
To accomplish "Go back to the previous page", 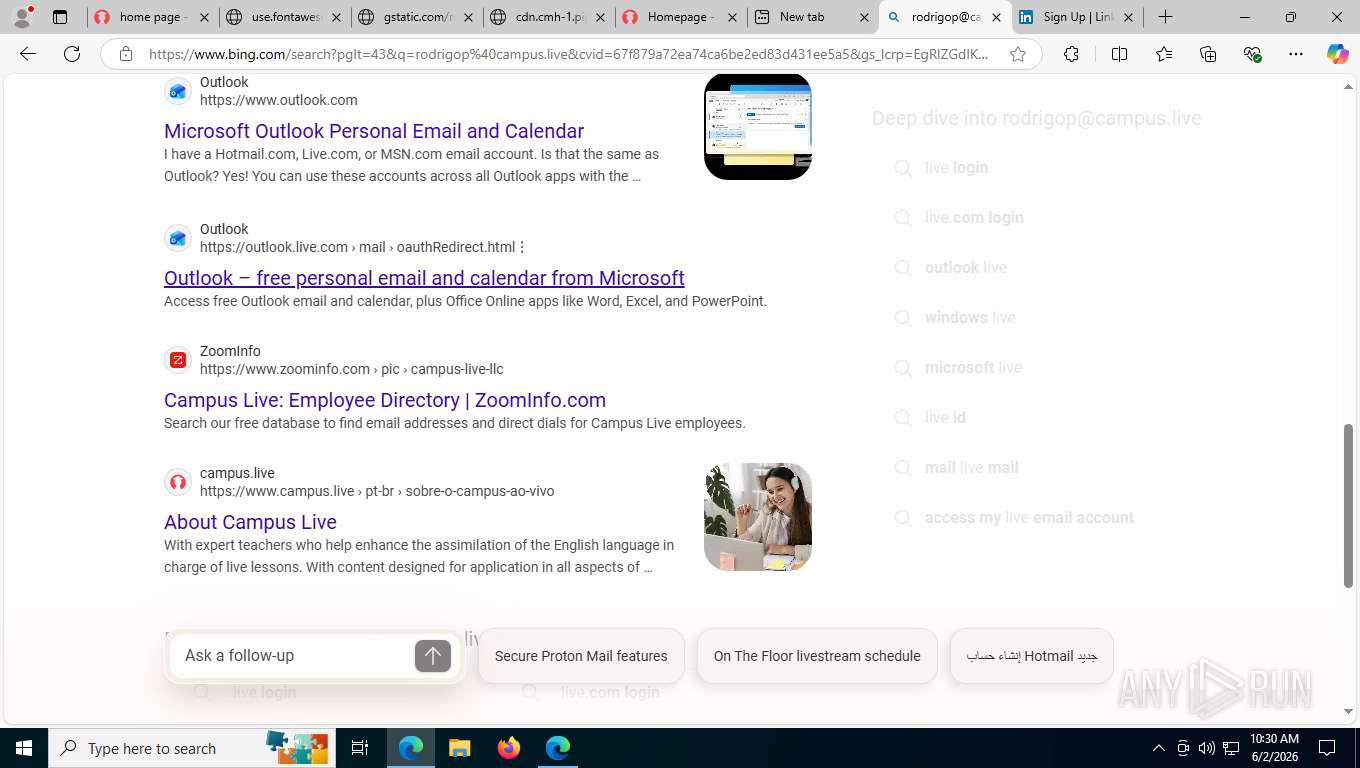I will coord(28,54).
